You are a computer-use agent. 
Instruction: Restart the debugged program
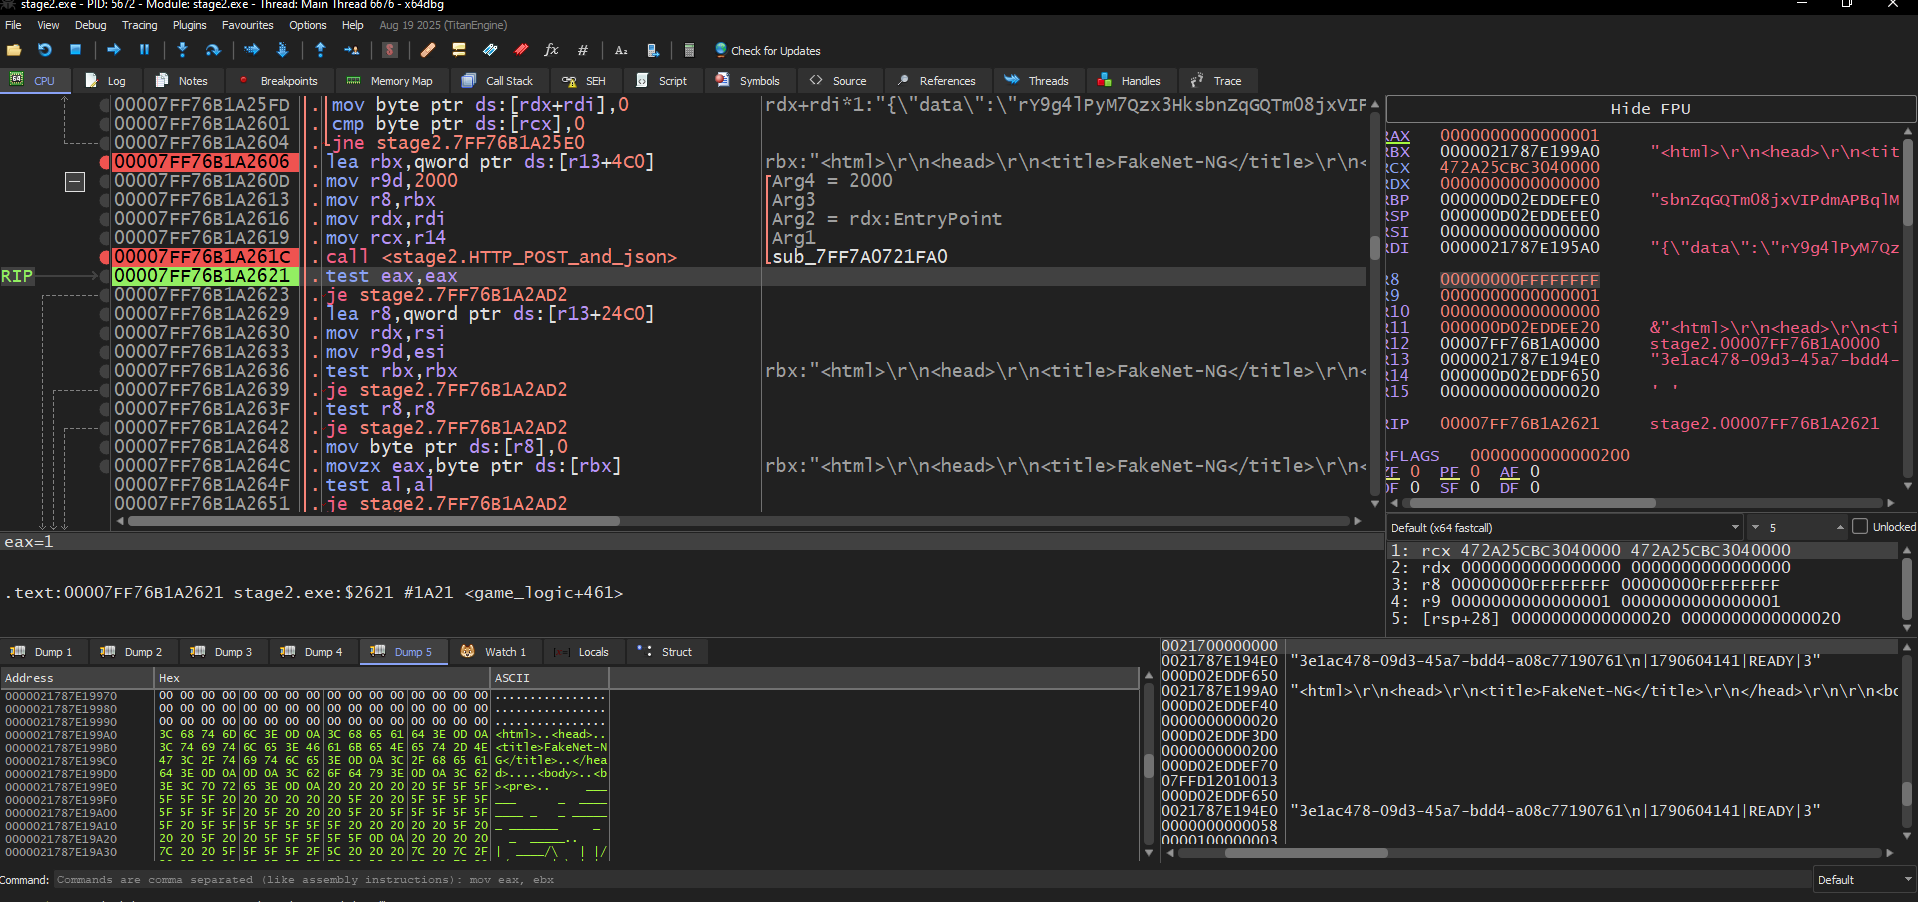[x=45, y=50]
